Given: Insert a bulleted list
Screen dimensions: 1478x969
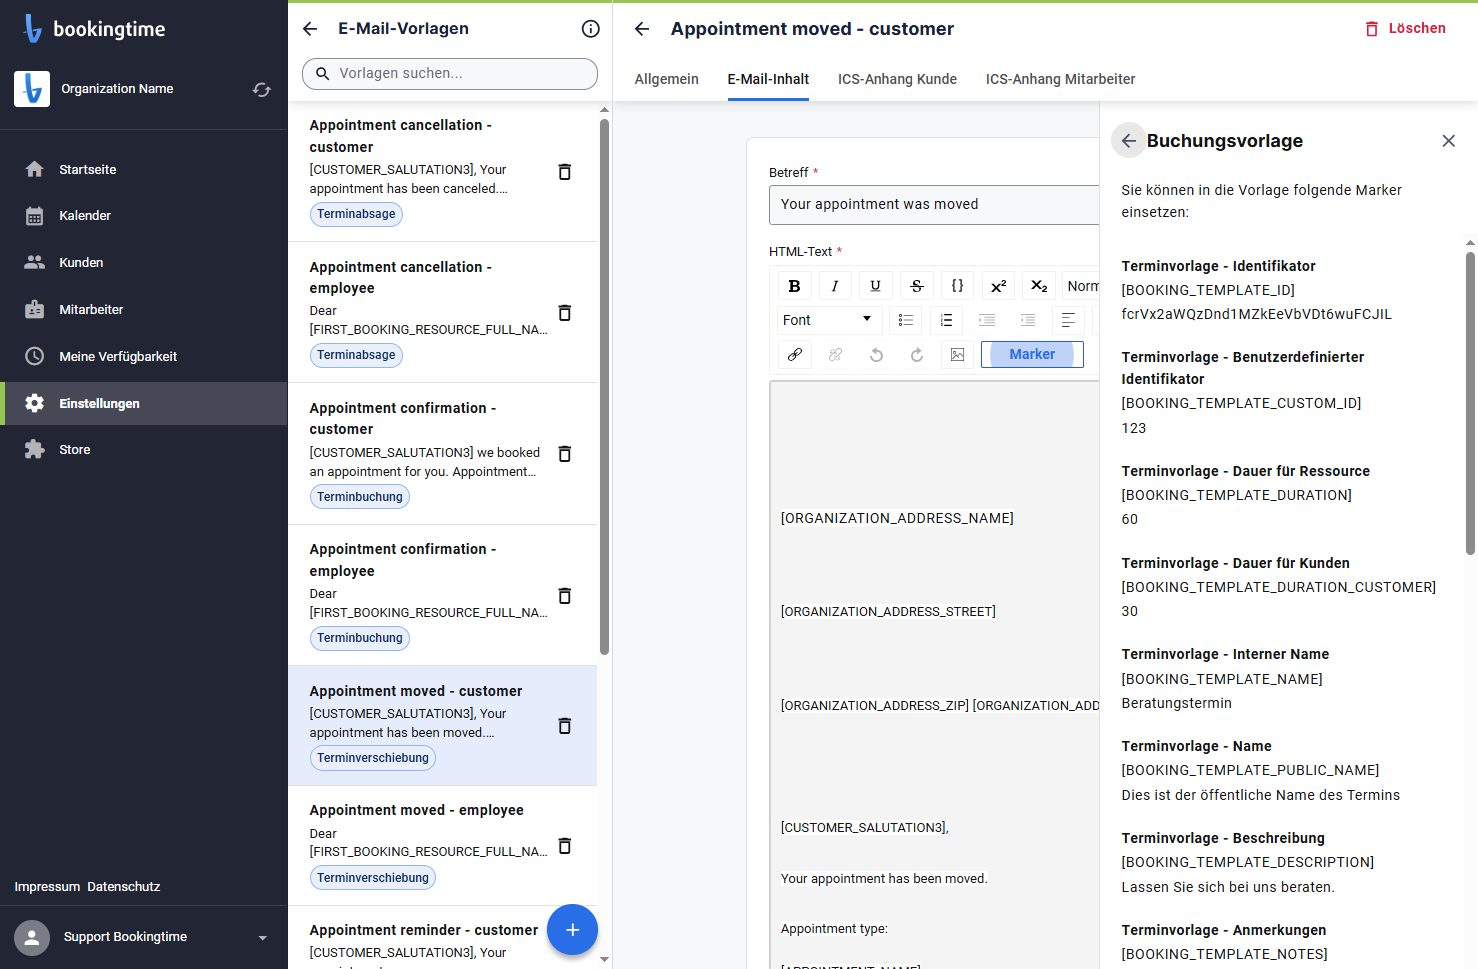Looking at the screenshot, I should (906, 320).
